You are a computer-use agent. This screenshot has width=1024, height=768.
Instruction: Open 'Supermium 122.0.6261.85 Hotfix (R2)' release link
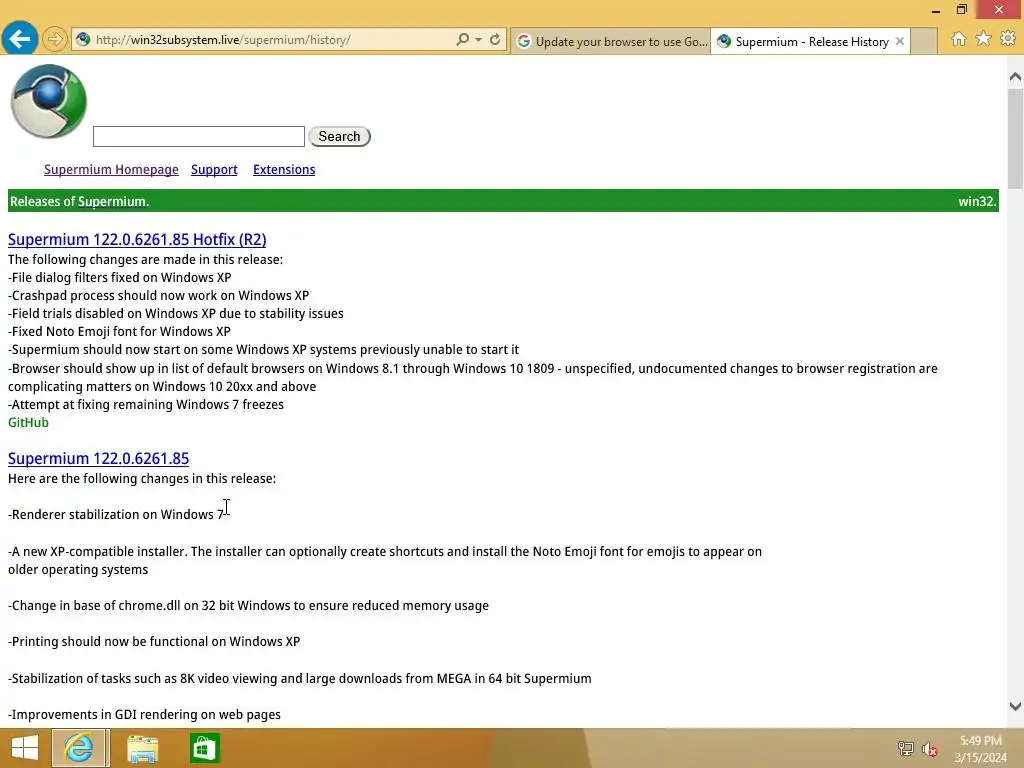point(137,240)
